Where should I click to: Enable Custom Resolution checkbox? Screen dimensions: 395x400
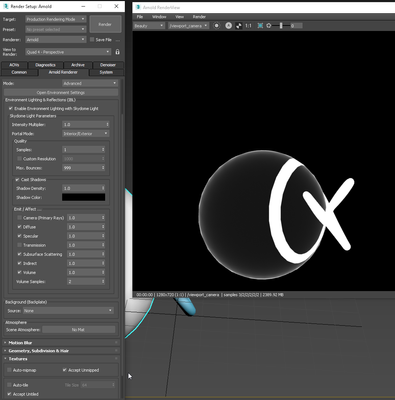[19, 159]
